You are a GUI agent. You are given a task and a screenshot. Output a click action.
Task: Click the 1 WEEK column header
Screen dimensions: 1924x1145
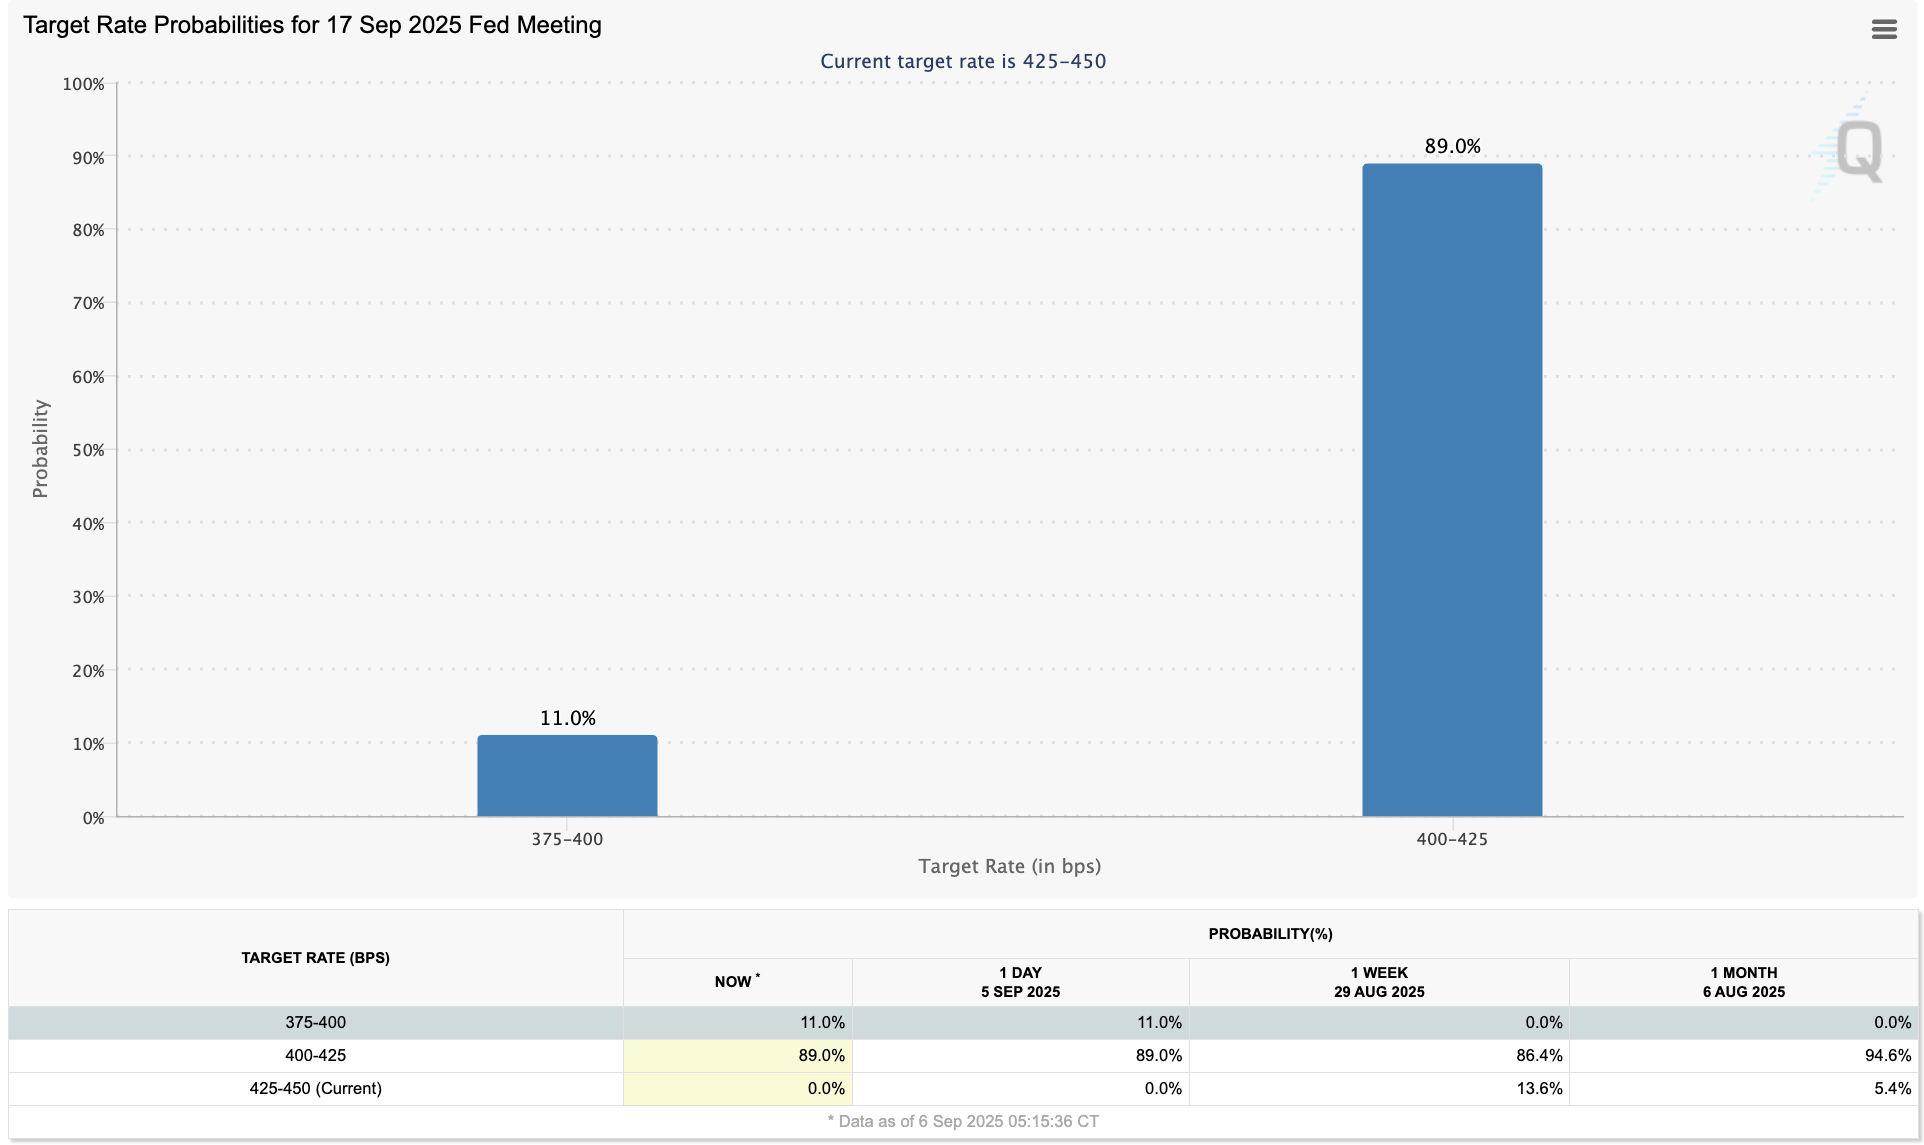tap(1378, 982)
